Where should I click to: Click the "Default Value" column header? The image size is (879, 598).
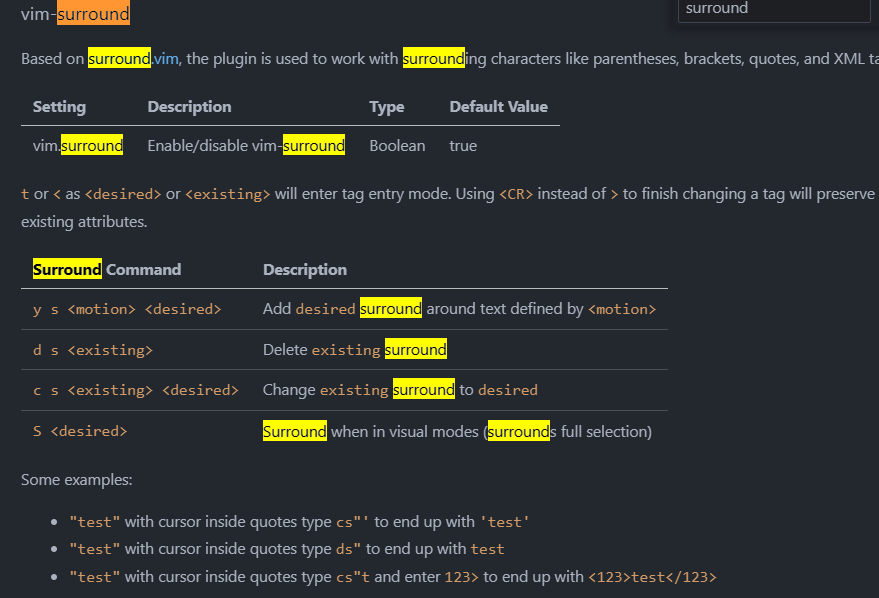(498, 107)
